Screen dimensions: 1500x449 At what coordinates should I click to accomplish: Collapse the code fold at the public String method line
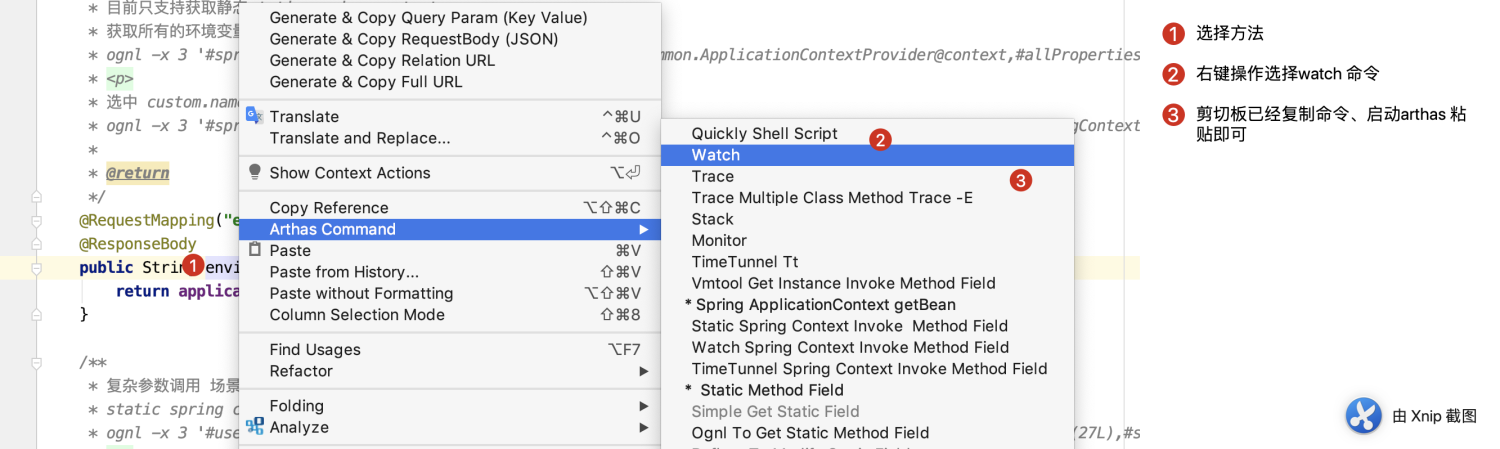pyautogui.click(x=37, y=268)
